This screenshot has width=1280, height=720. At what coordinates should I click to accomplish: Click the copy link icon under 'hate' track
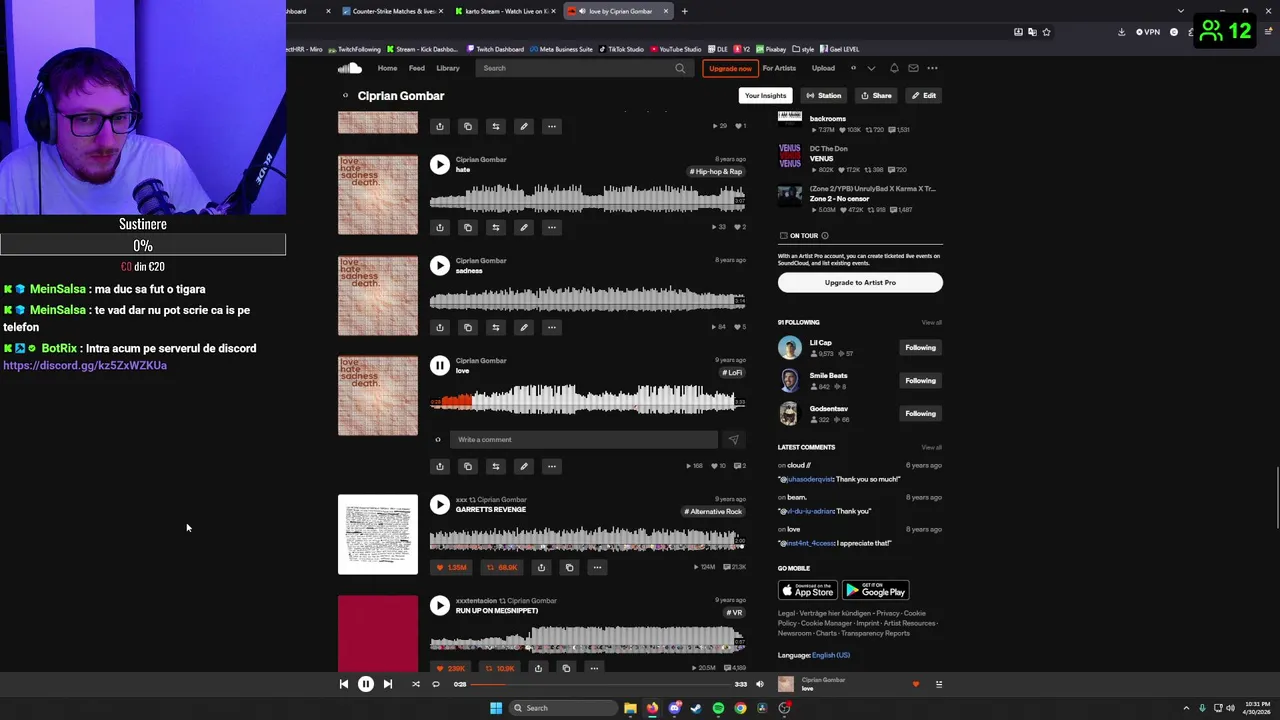click(x=468, y=227)
